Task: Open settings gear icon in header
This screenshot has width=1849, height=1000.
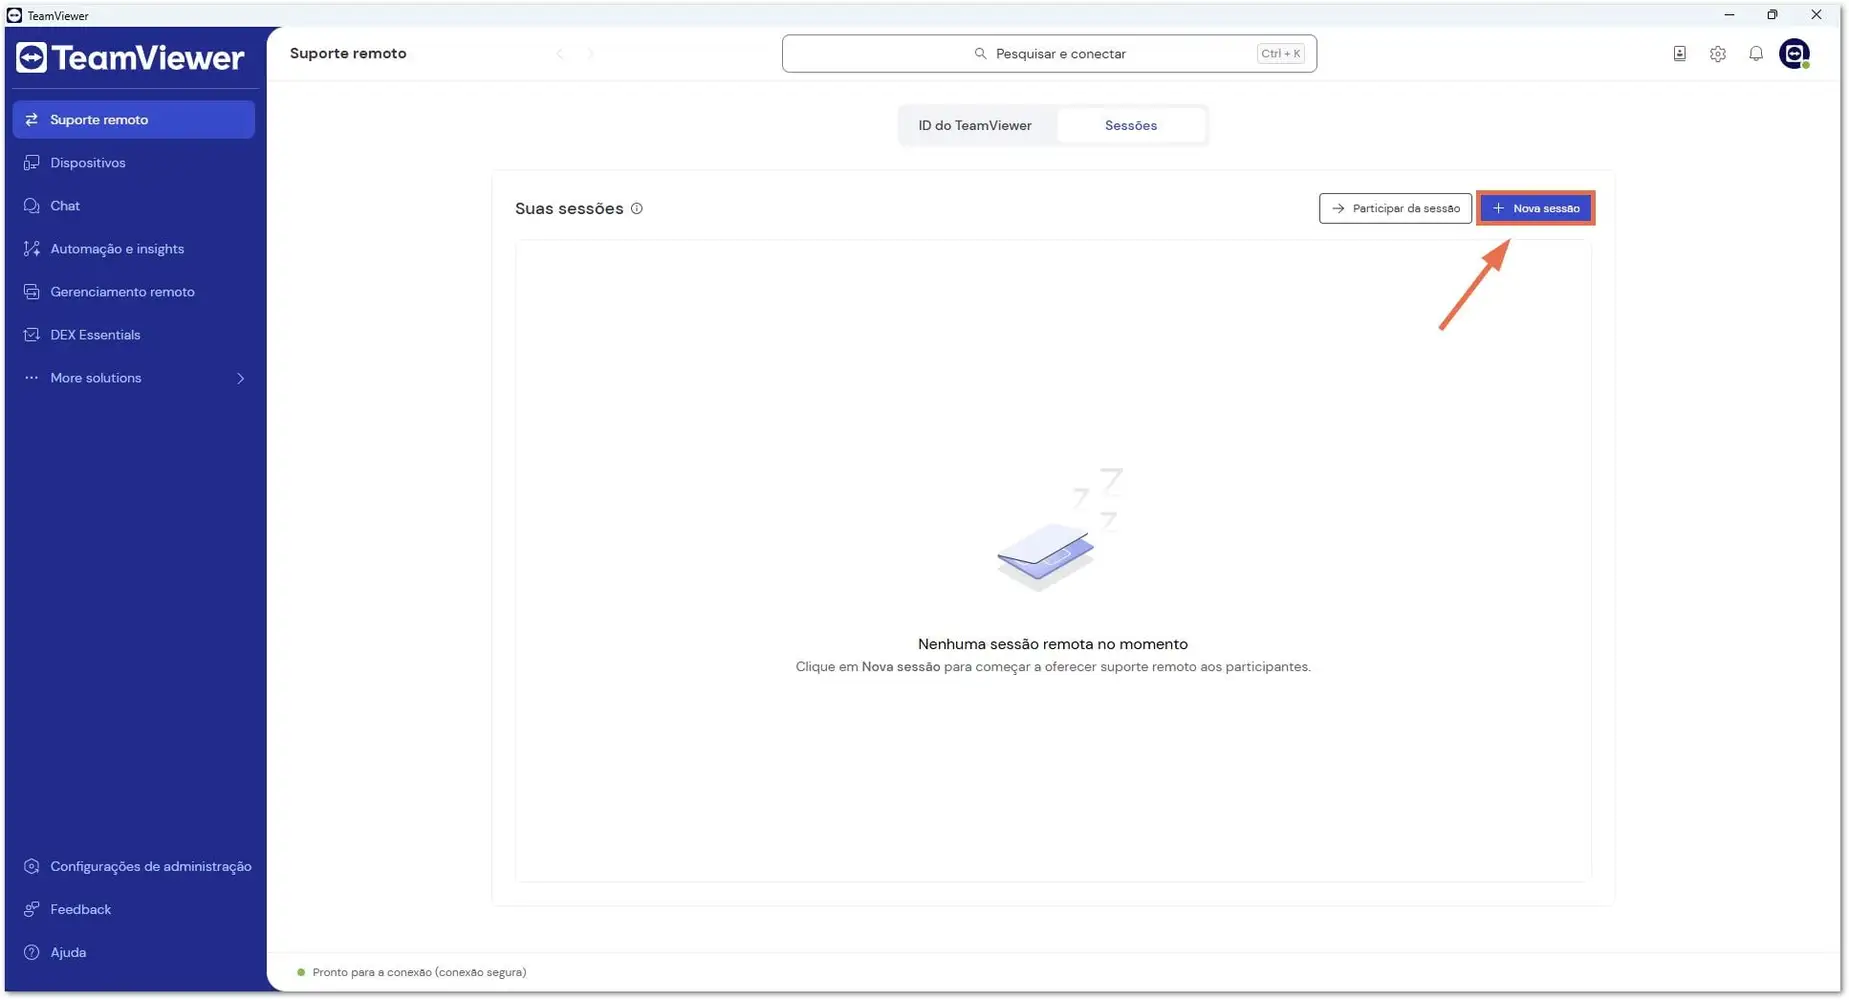Action: click(1718, 54)
